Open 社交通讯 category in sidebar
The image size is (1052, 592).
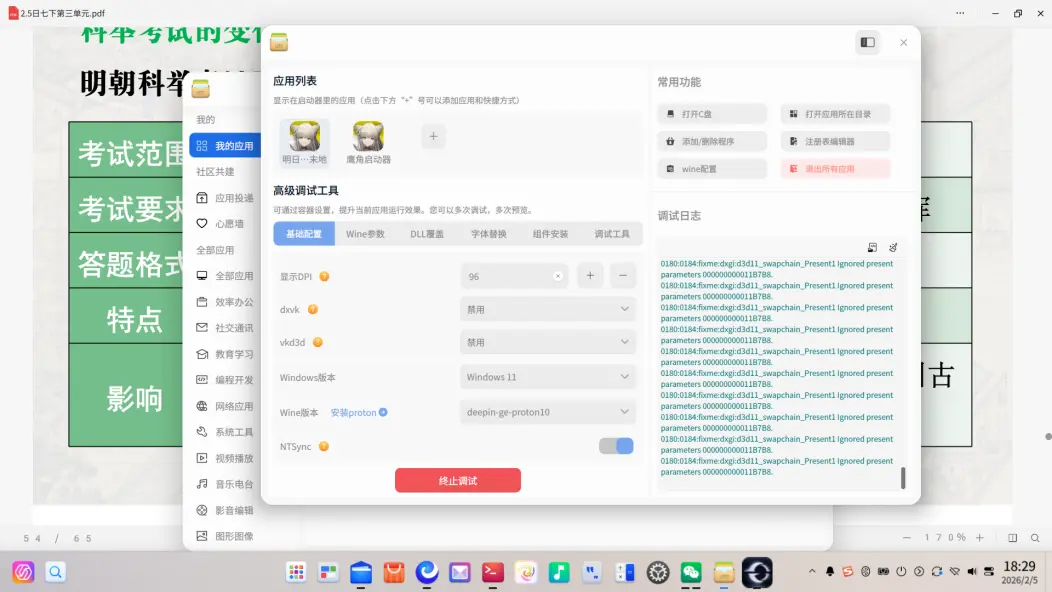[225, 328]
